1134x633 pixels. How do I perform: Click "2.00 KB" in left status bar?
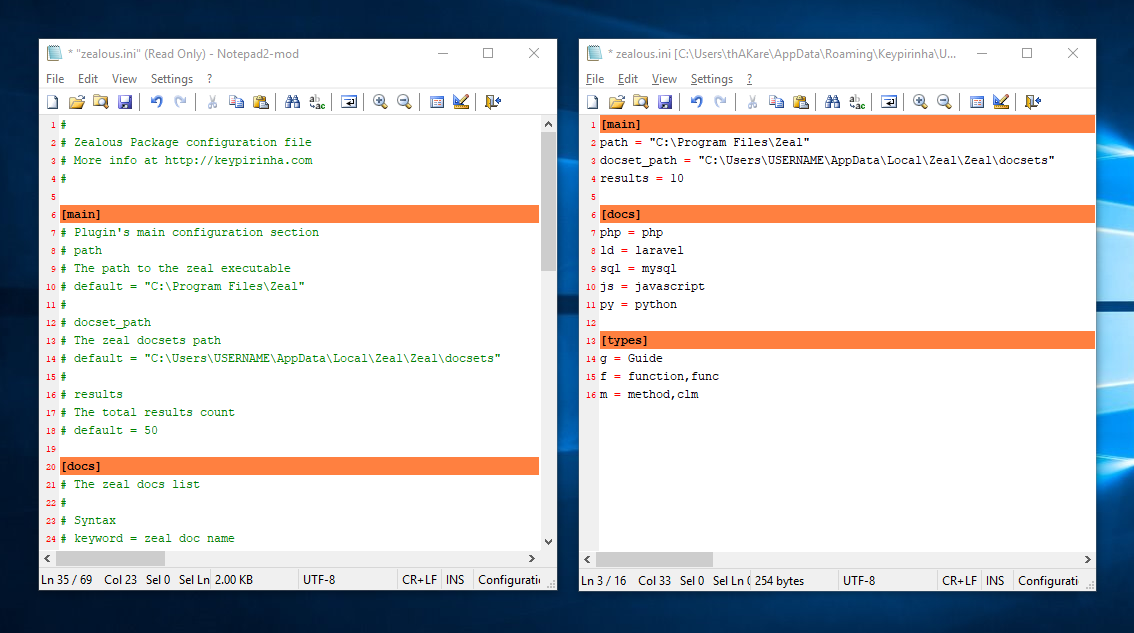coord(234,579)
